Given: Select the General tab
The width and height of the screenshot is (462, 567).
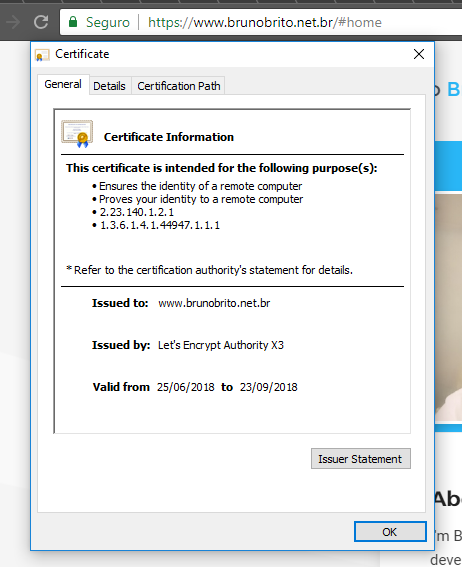Looking at the screenshot, I should [63, 84].
